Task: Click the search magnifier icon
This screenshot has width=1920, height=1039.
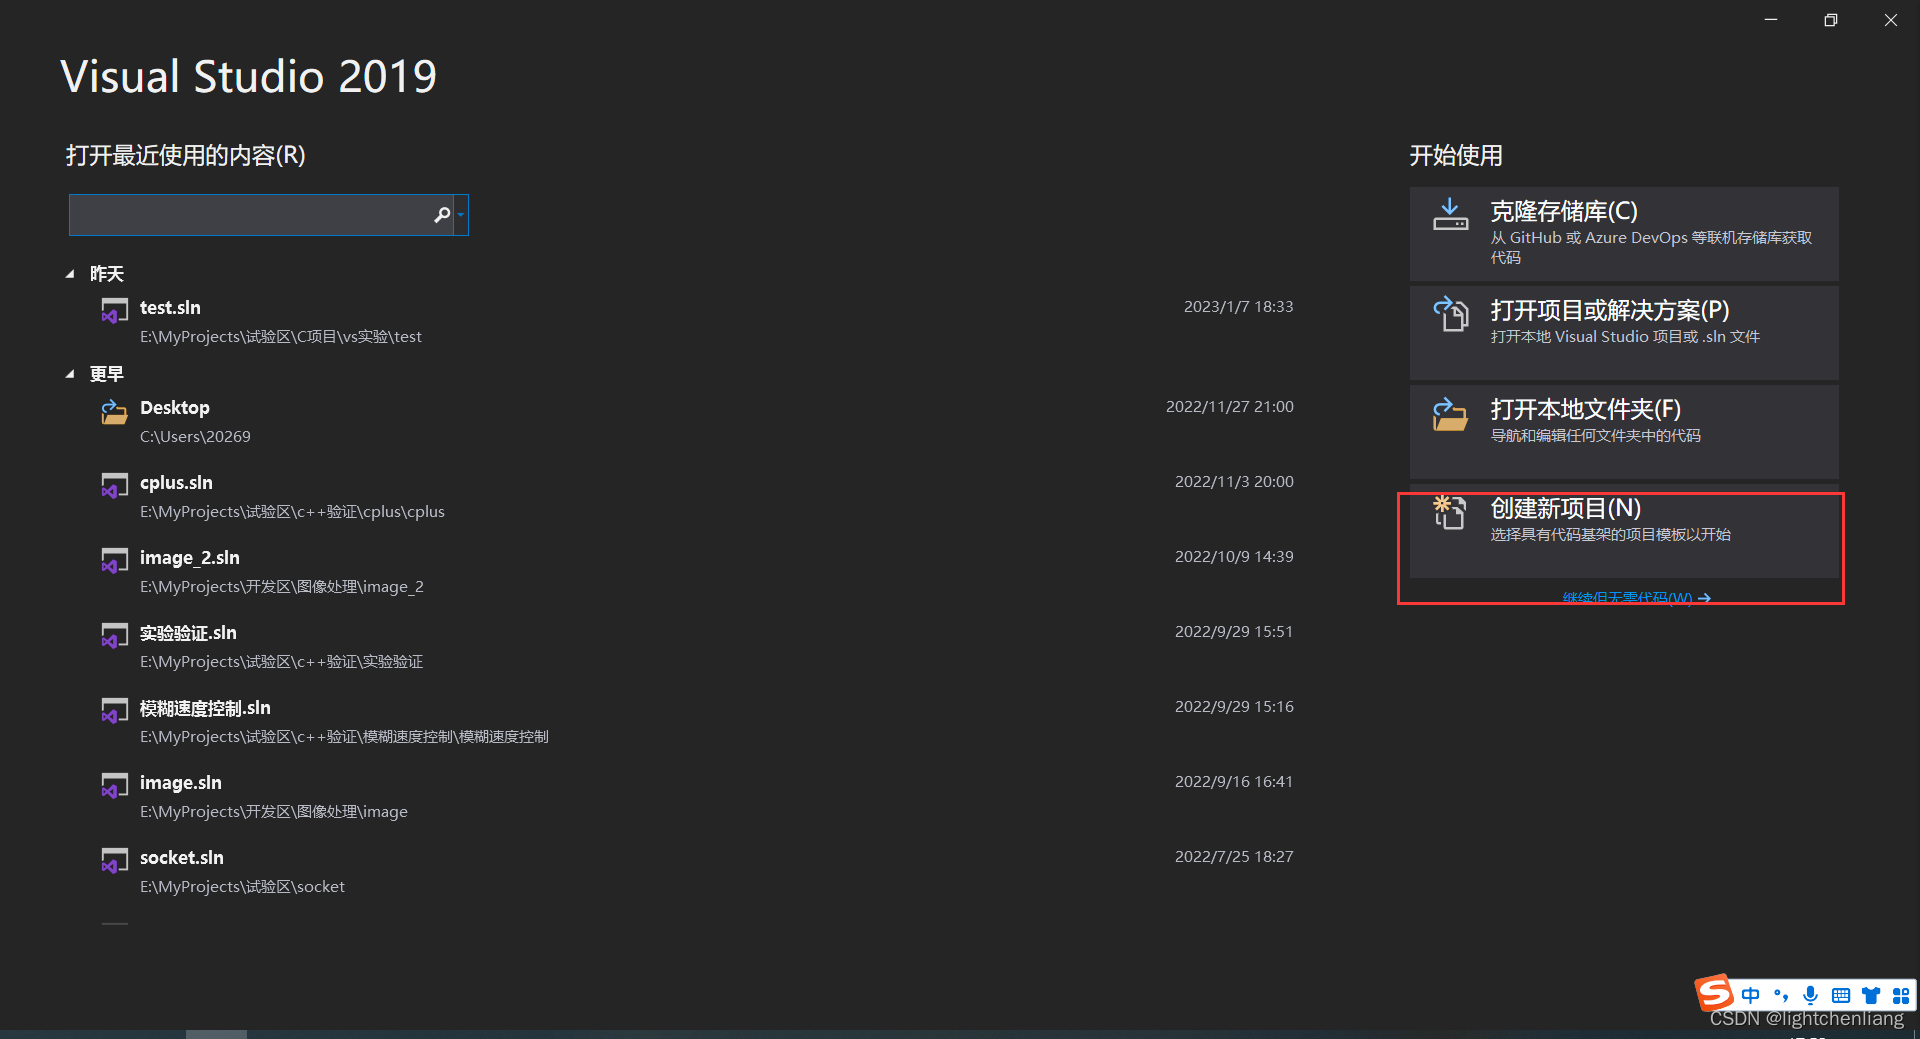Action: tap(442, 215)
